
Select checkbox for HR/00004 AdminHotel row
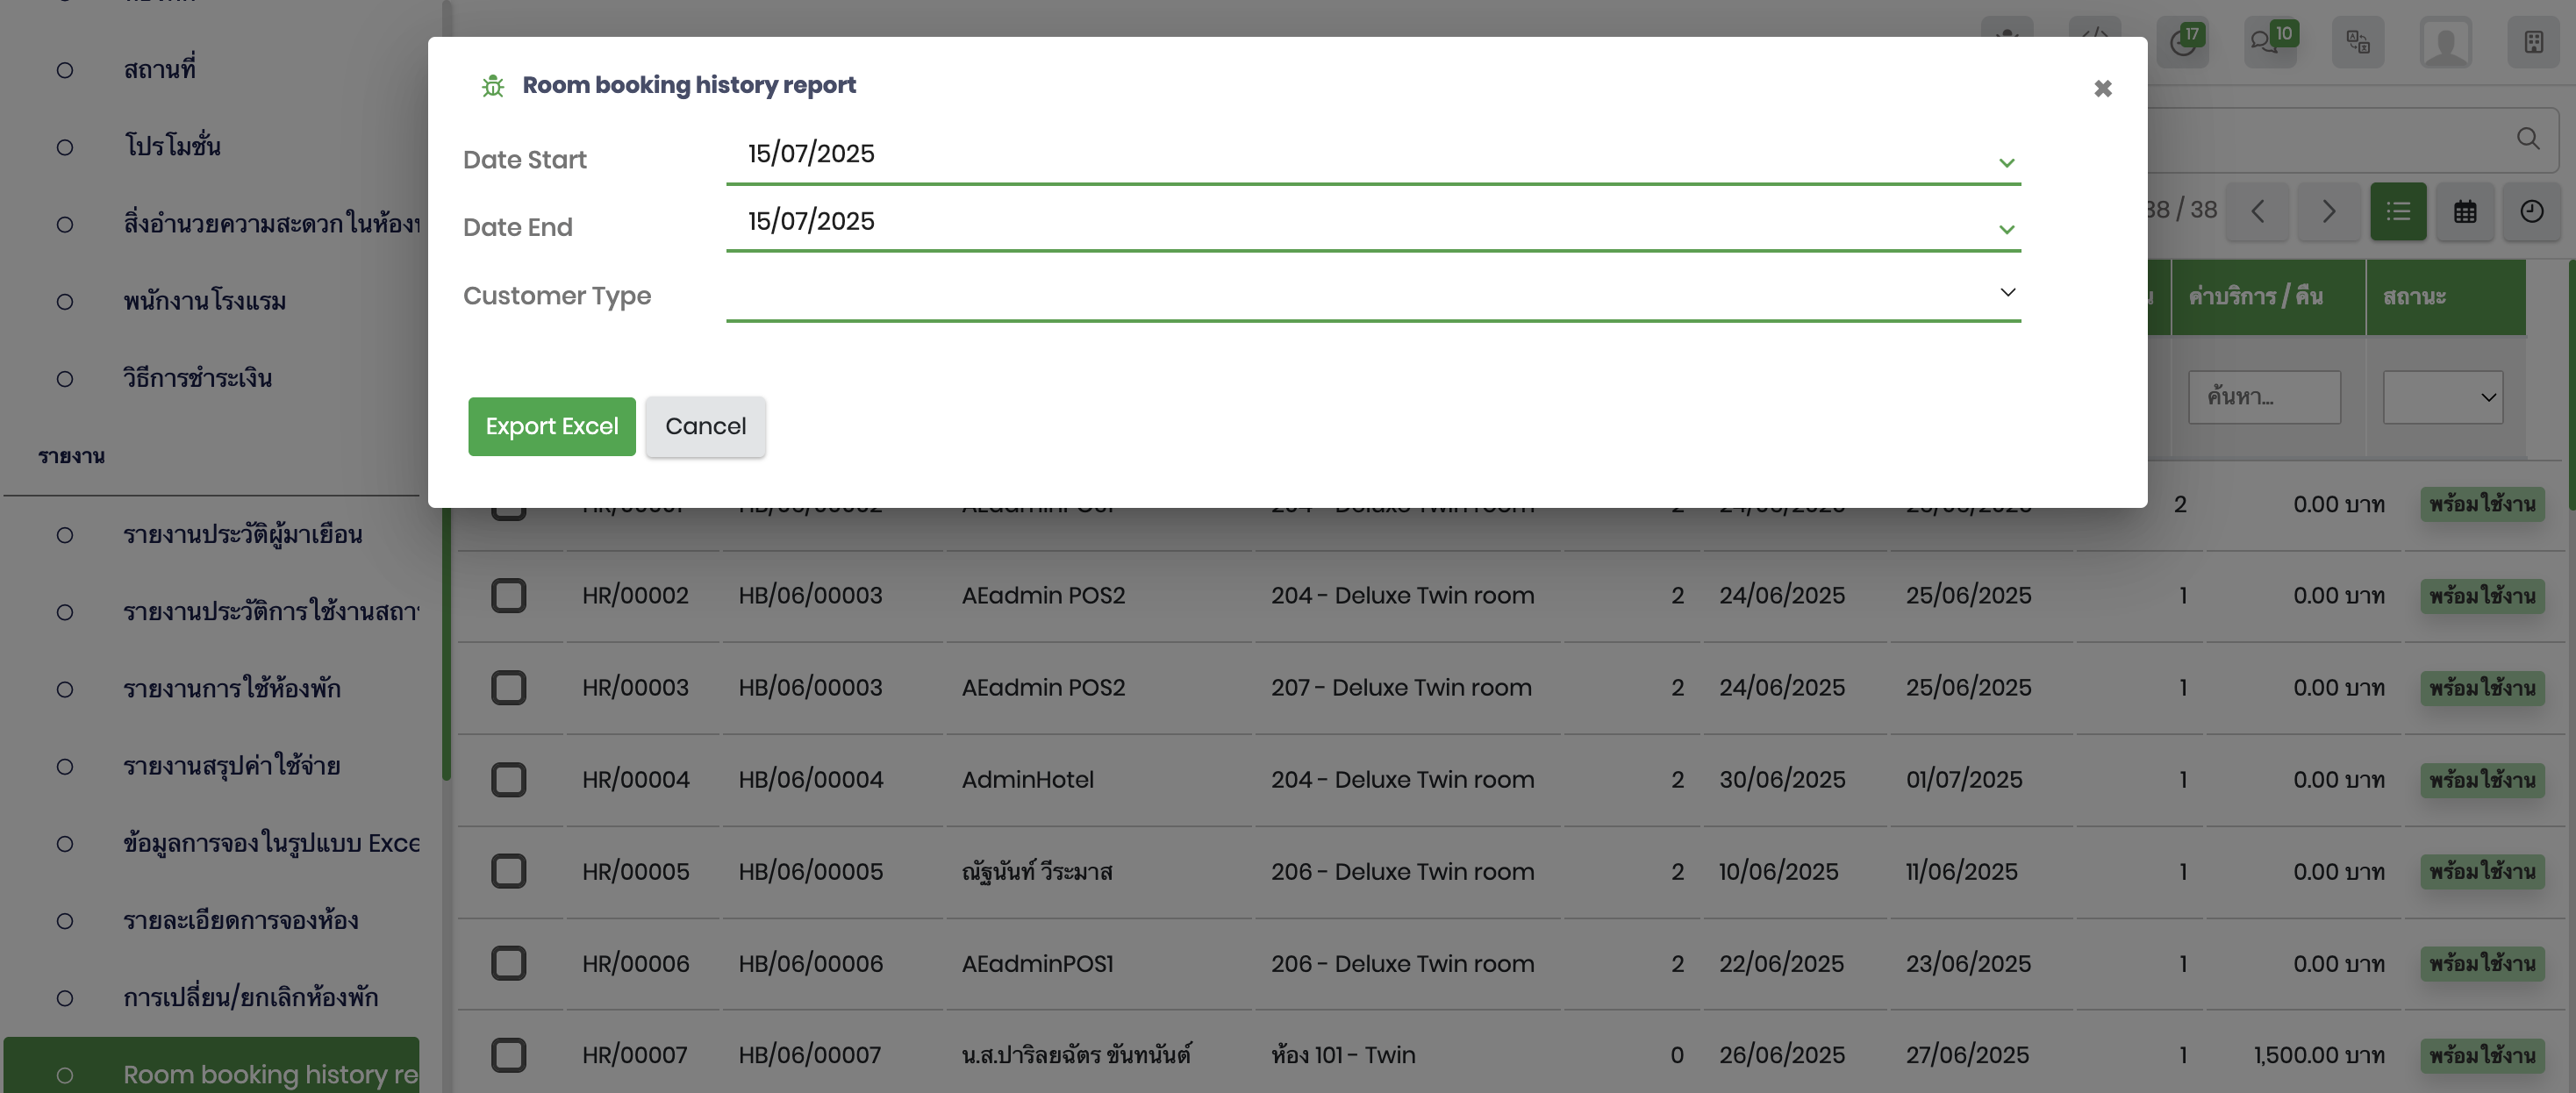(x=508, y=780)
